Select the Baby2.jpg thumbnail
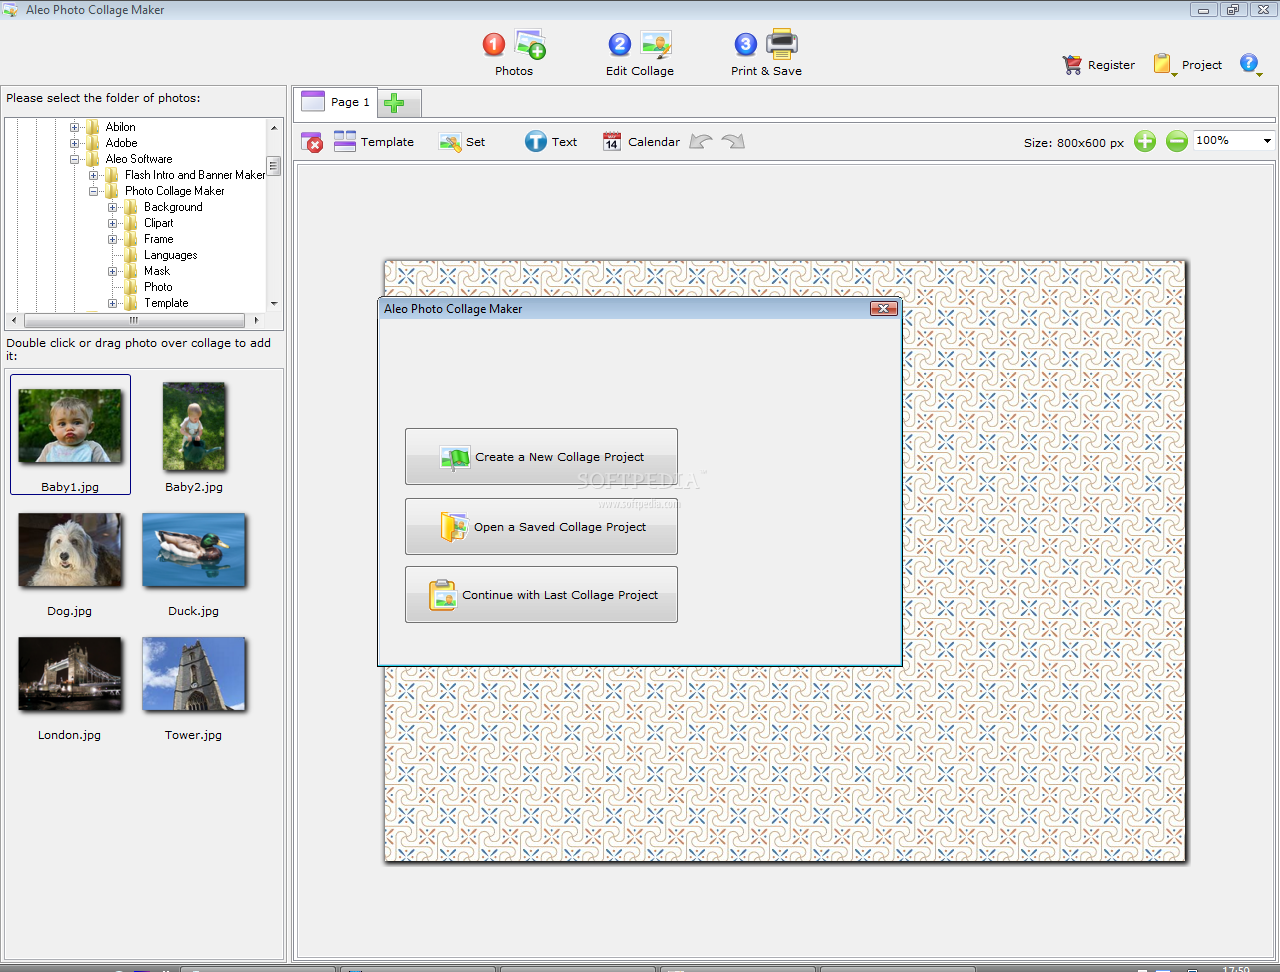The image size is (1280, 972). point(194,434)
